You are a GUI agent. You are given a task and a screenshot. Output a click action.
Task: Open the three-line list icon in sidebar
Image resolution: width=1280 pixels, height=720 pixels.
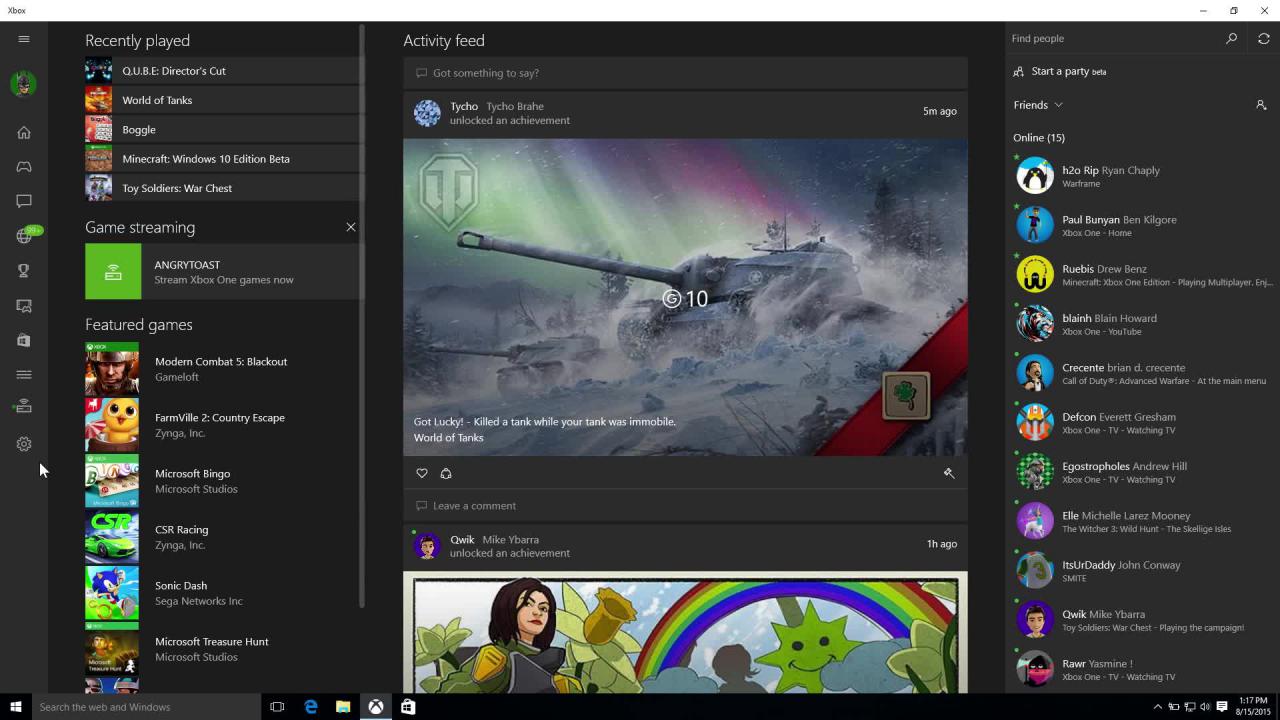point(24,375)
